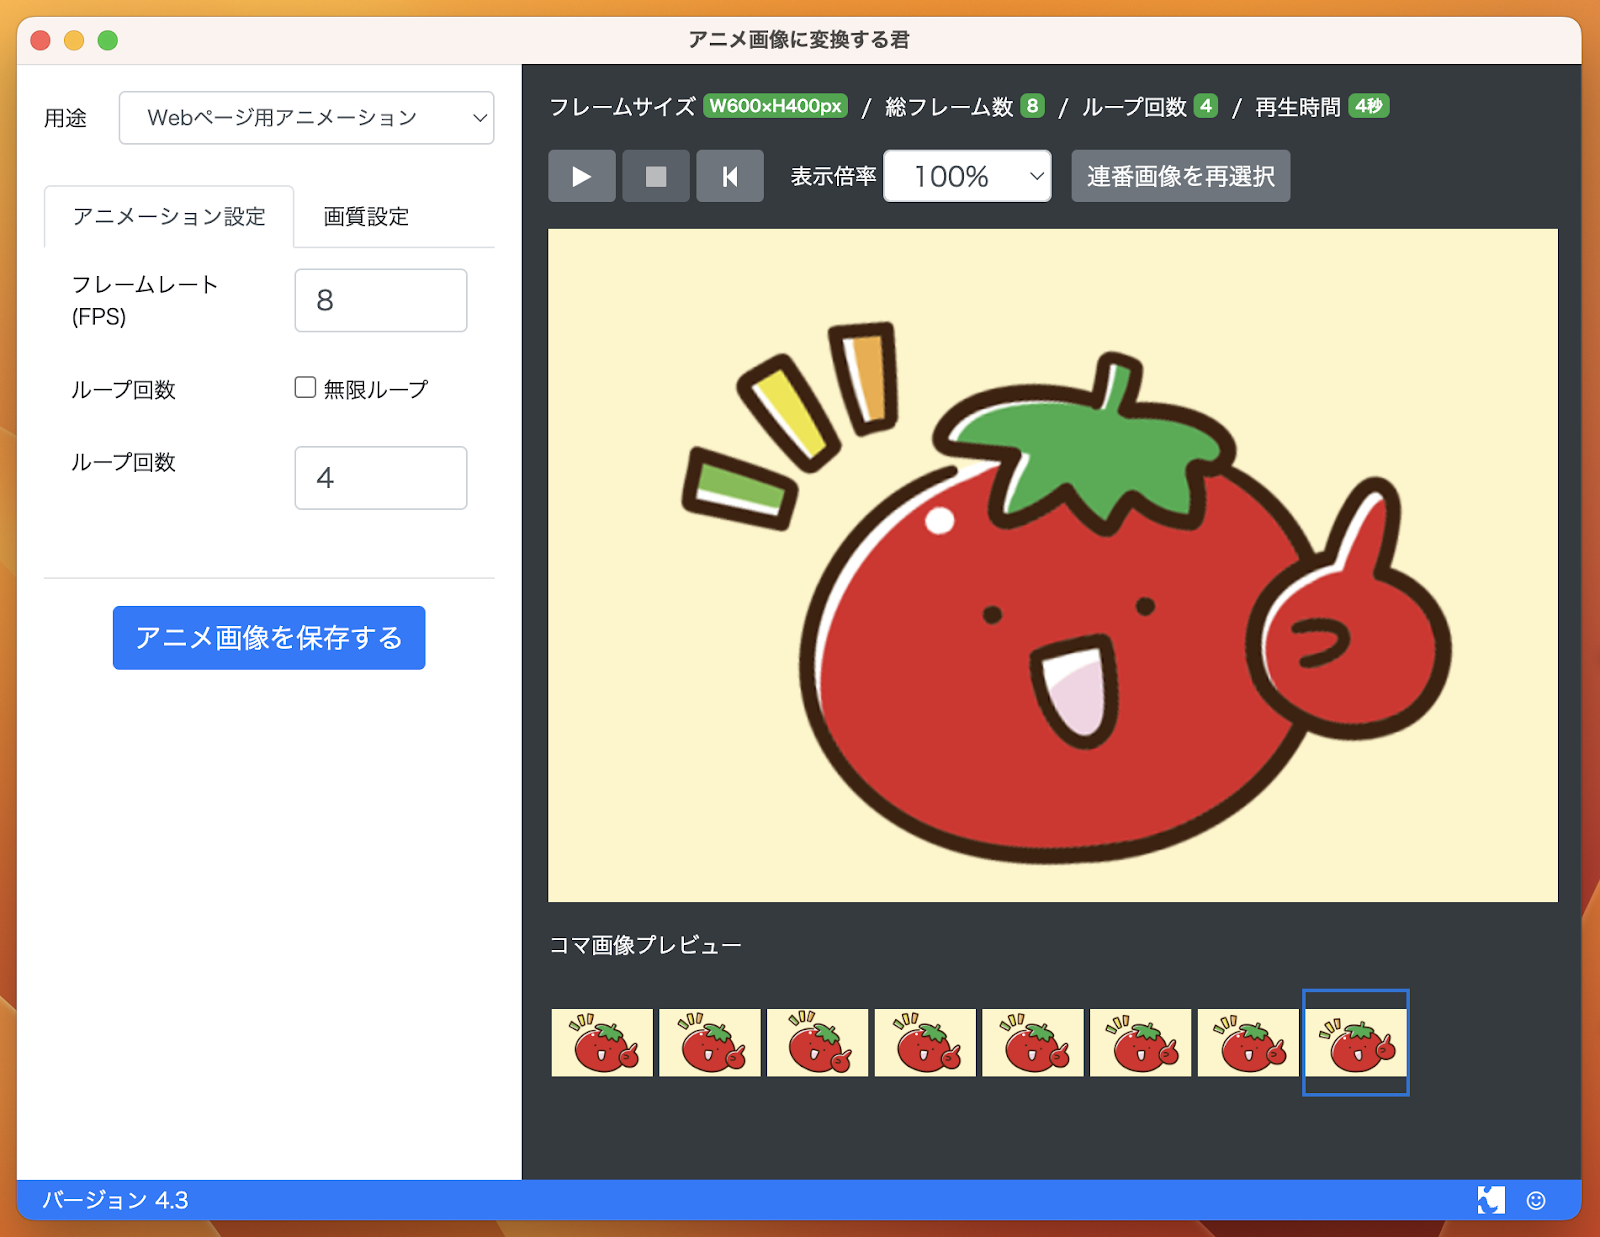Open the 表示倍率 100% zoom dropdown
This screenshot has height=1237, width=1600.
point(966,177)
